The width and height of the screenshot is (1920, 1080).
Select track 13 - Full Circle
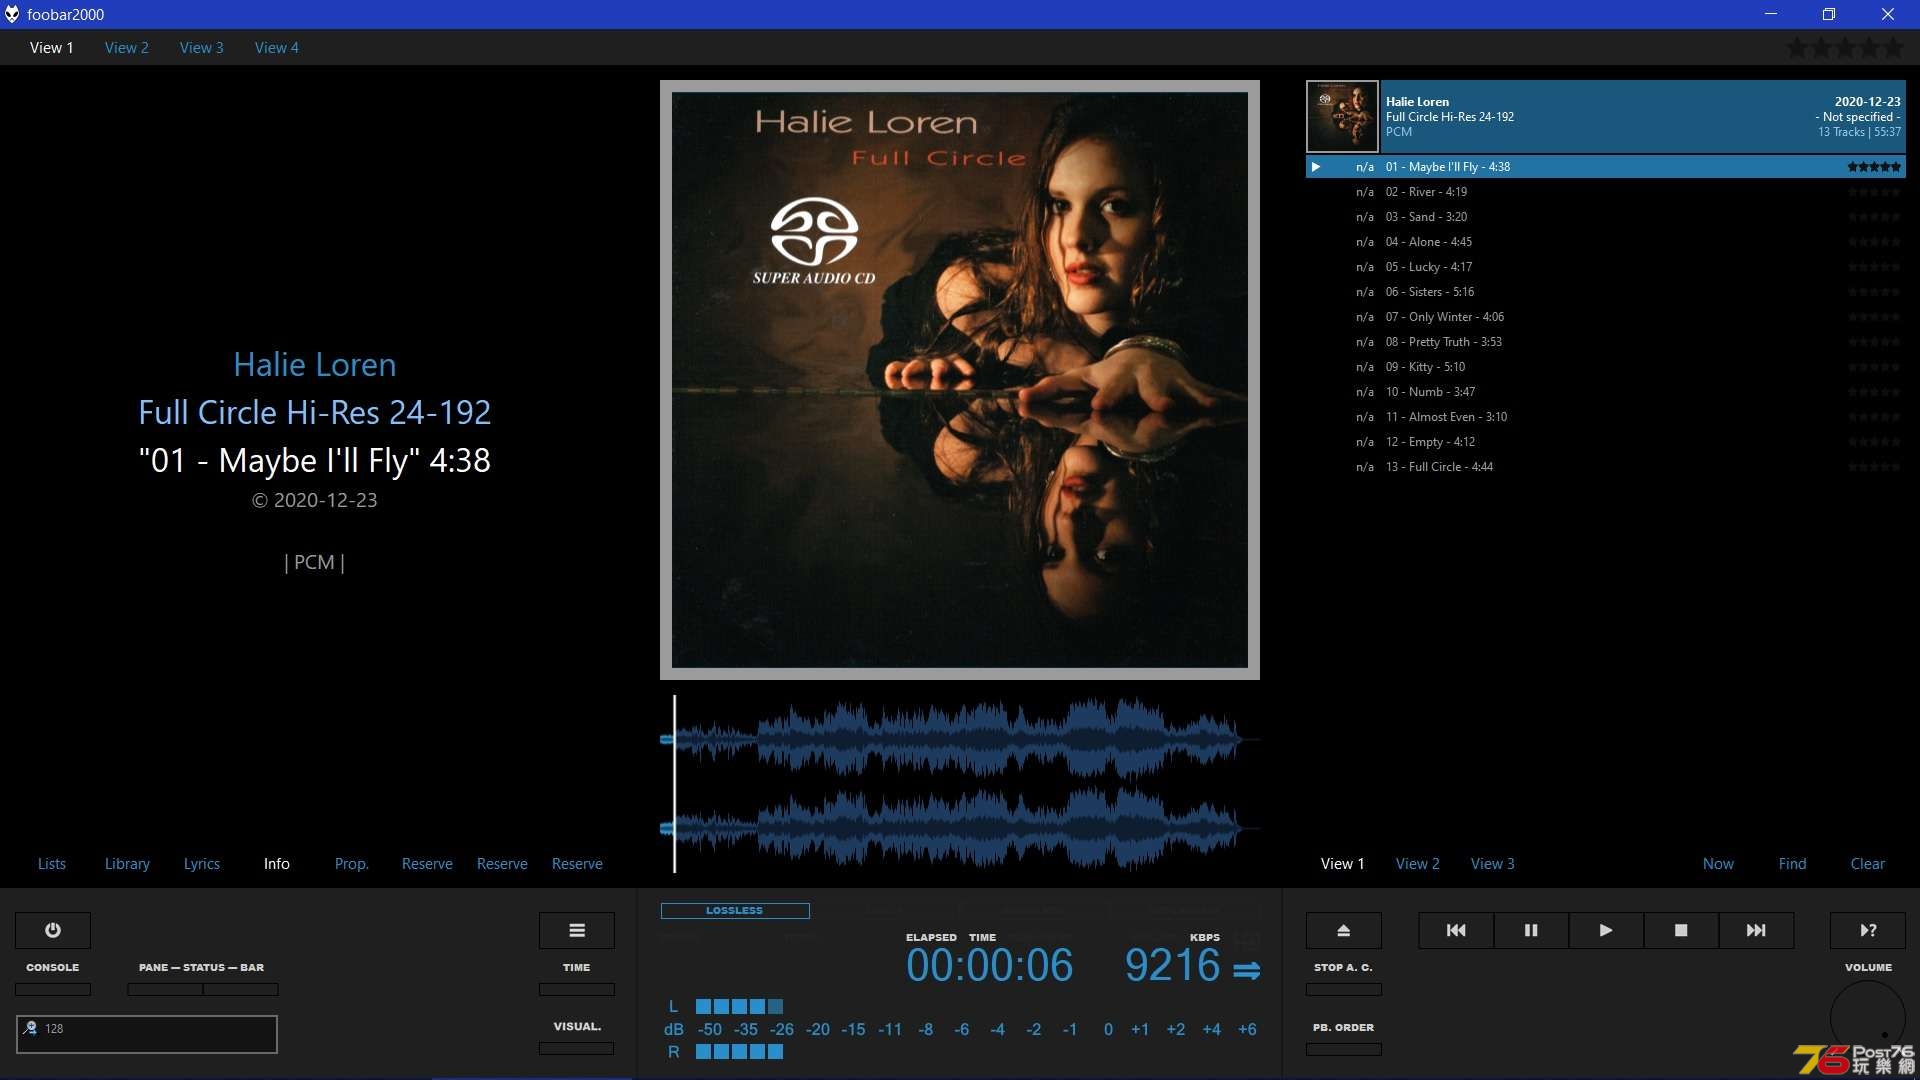(x=1606, y=467)
